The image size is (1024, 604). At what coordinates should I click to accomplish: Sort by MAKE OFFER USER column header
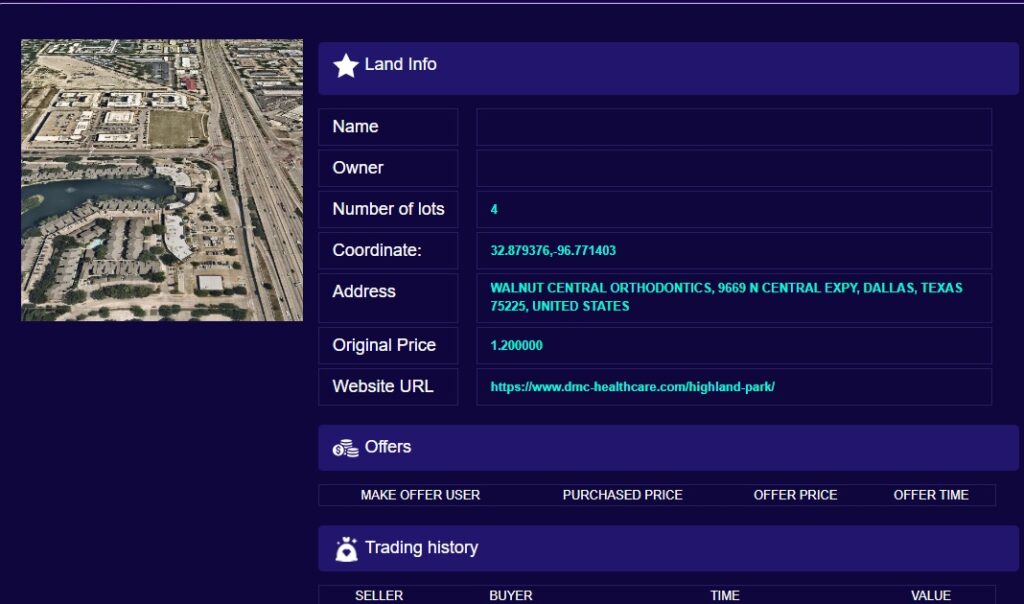(x=420, y=495)
